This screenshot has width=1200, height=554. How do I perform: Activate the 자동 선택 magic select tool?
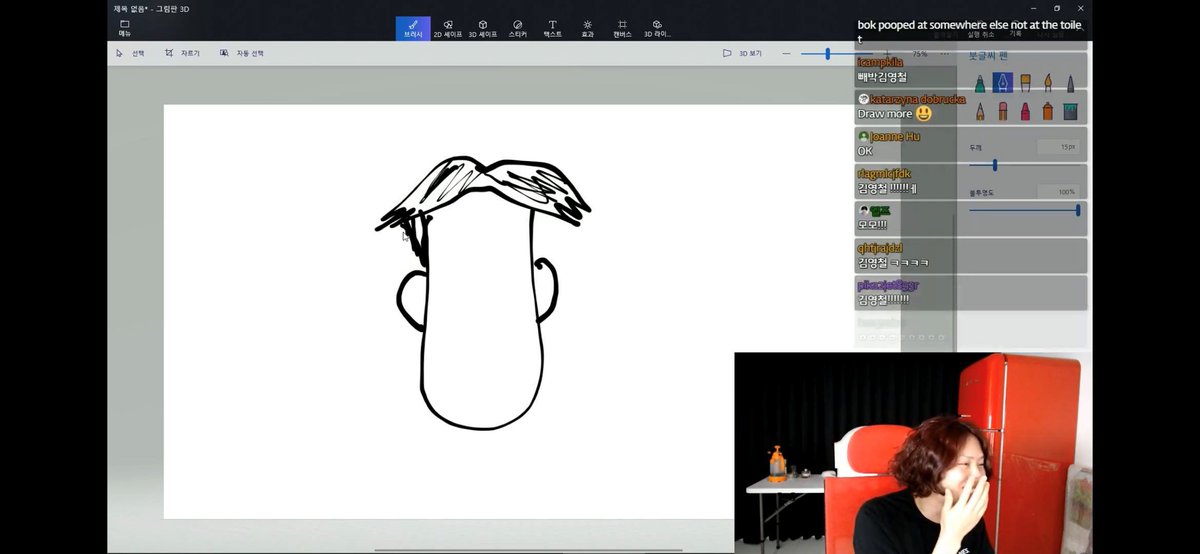(242, 53)
